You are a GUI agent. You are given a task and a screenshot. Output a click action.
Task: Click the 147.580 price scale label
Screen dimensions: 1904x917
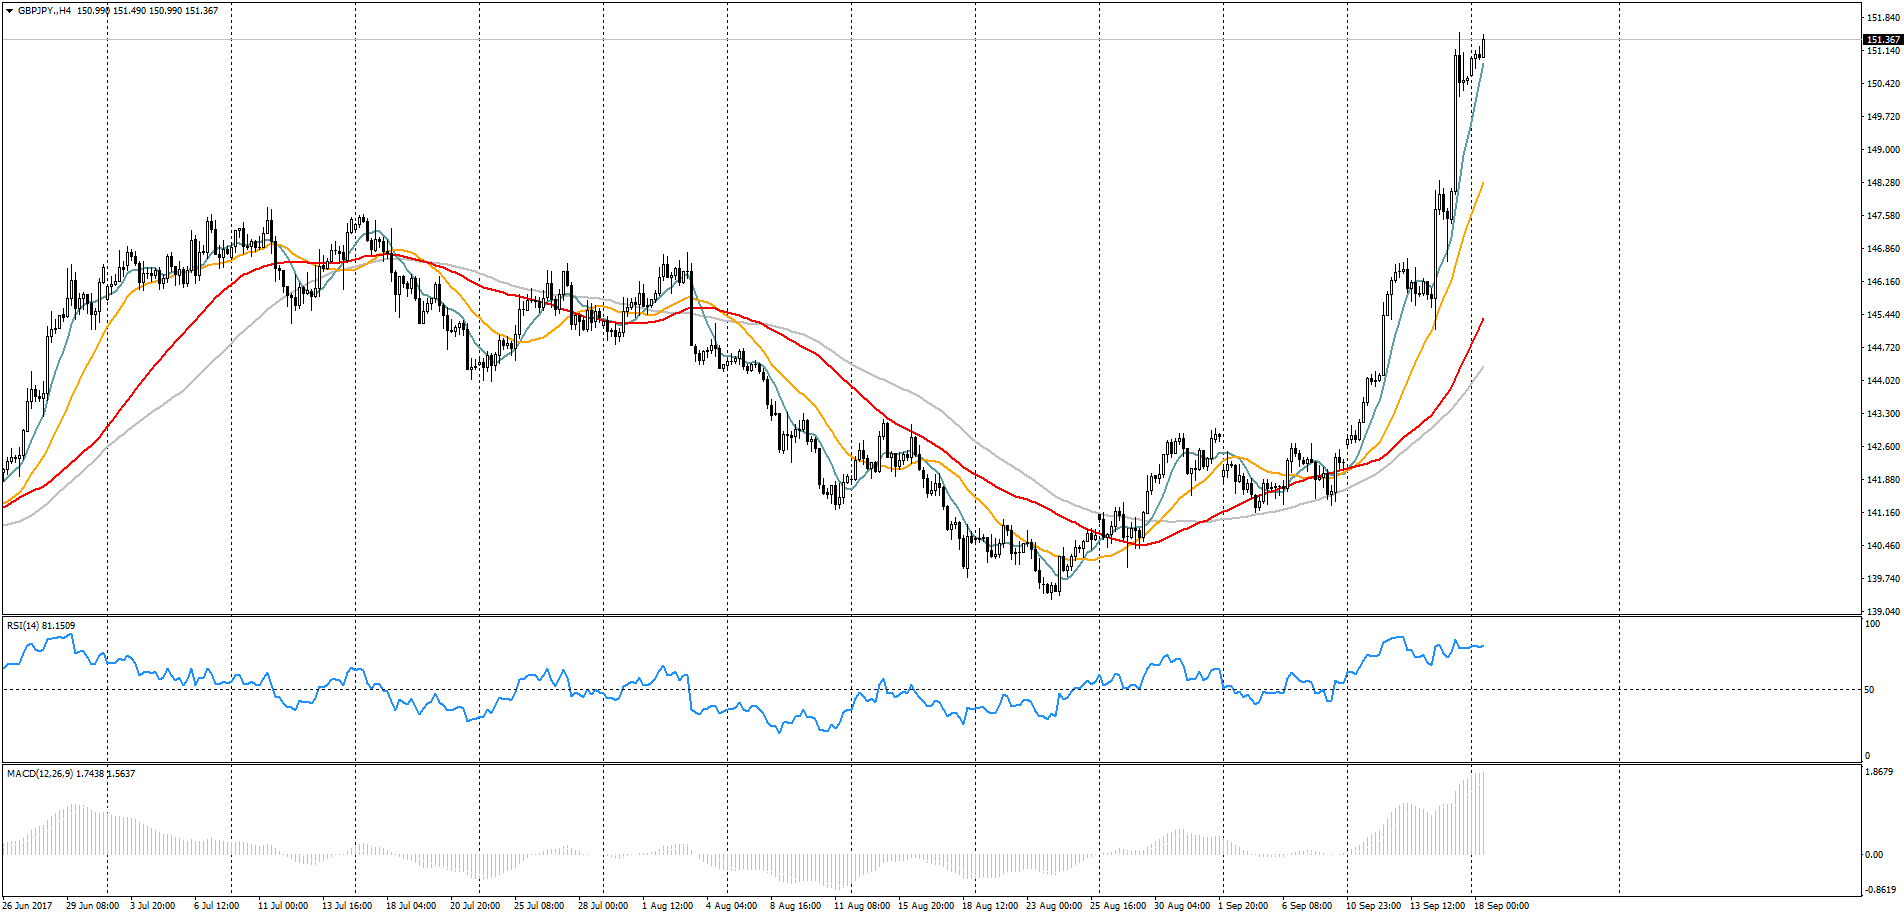pyautogui.click(x=1883, y=216)
